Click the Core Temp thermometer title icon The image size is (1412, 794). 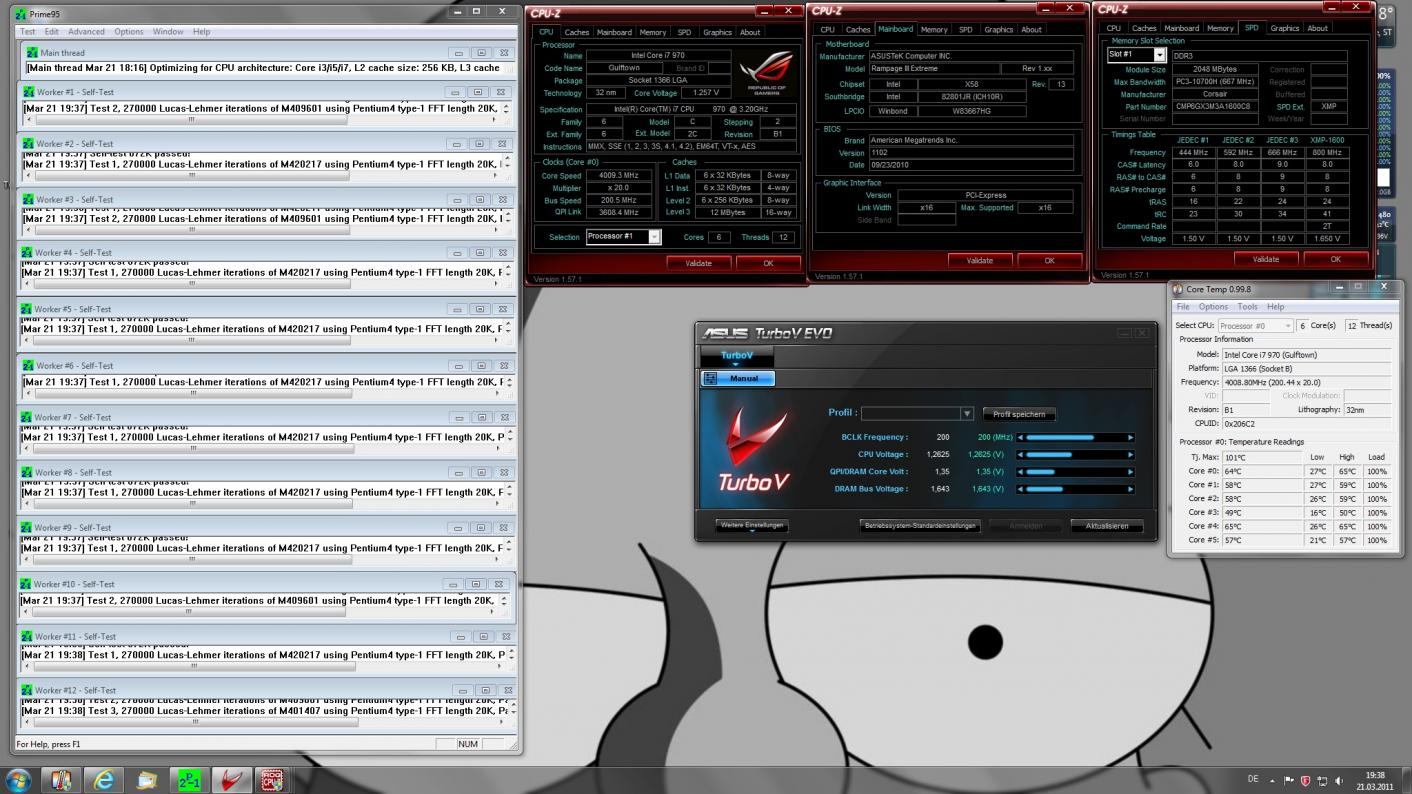(1178, 289)
